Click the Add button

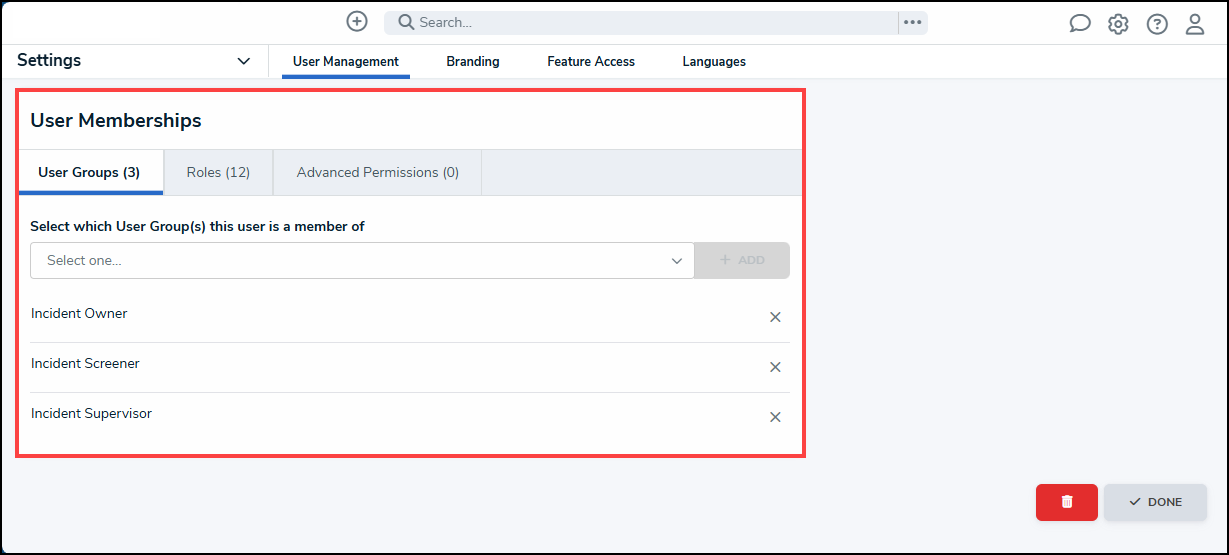[x=742, y=260]
